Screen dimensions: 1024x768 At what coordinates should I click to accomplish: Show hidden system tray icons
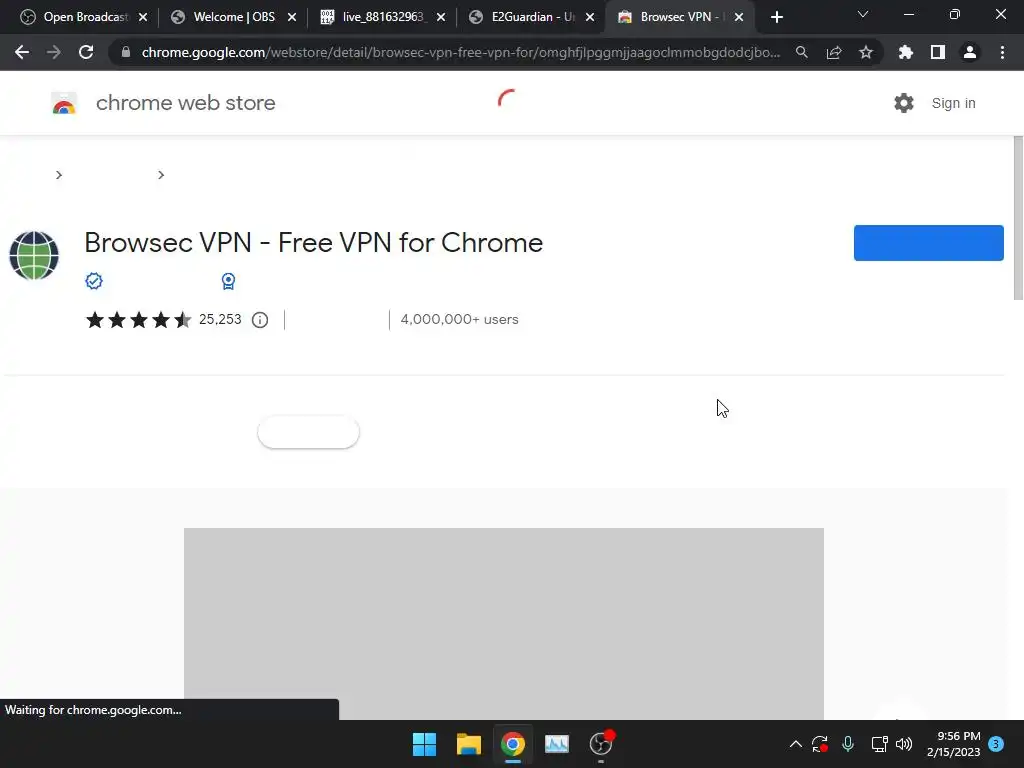pos(795,744)
